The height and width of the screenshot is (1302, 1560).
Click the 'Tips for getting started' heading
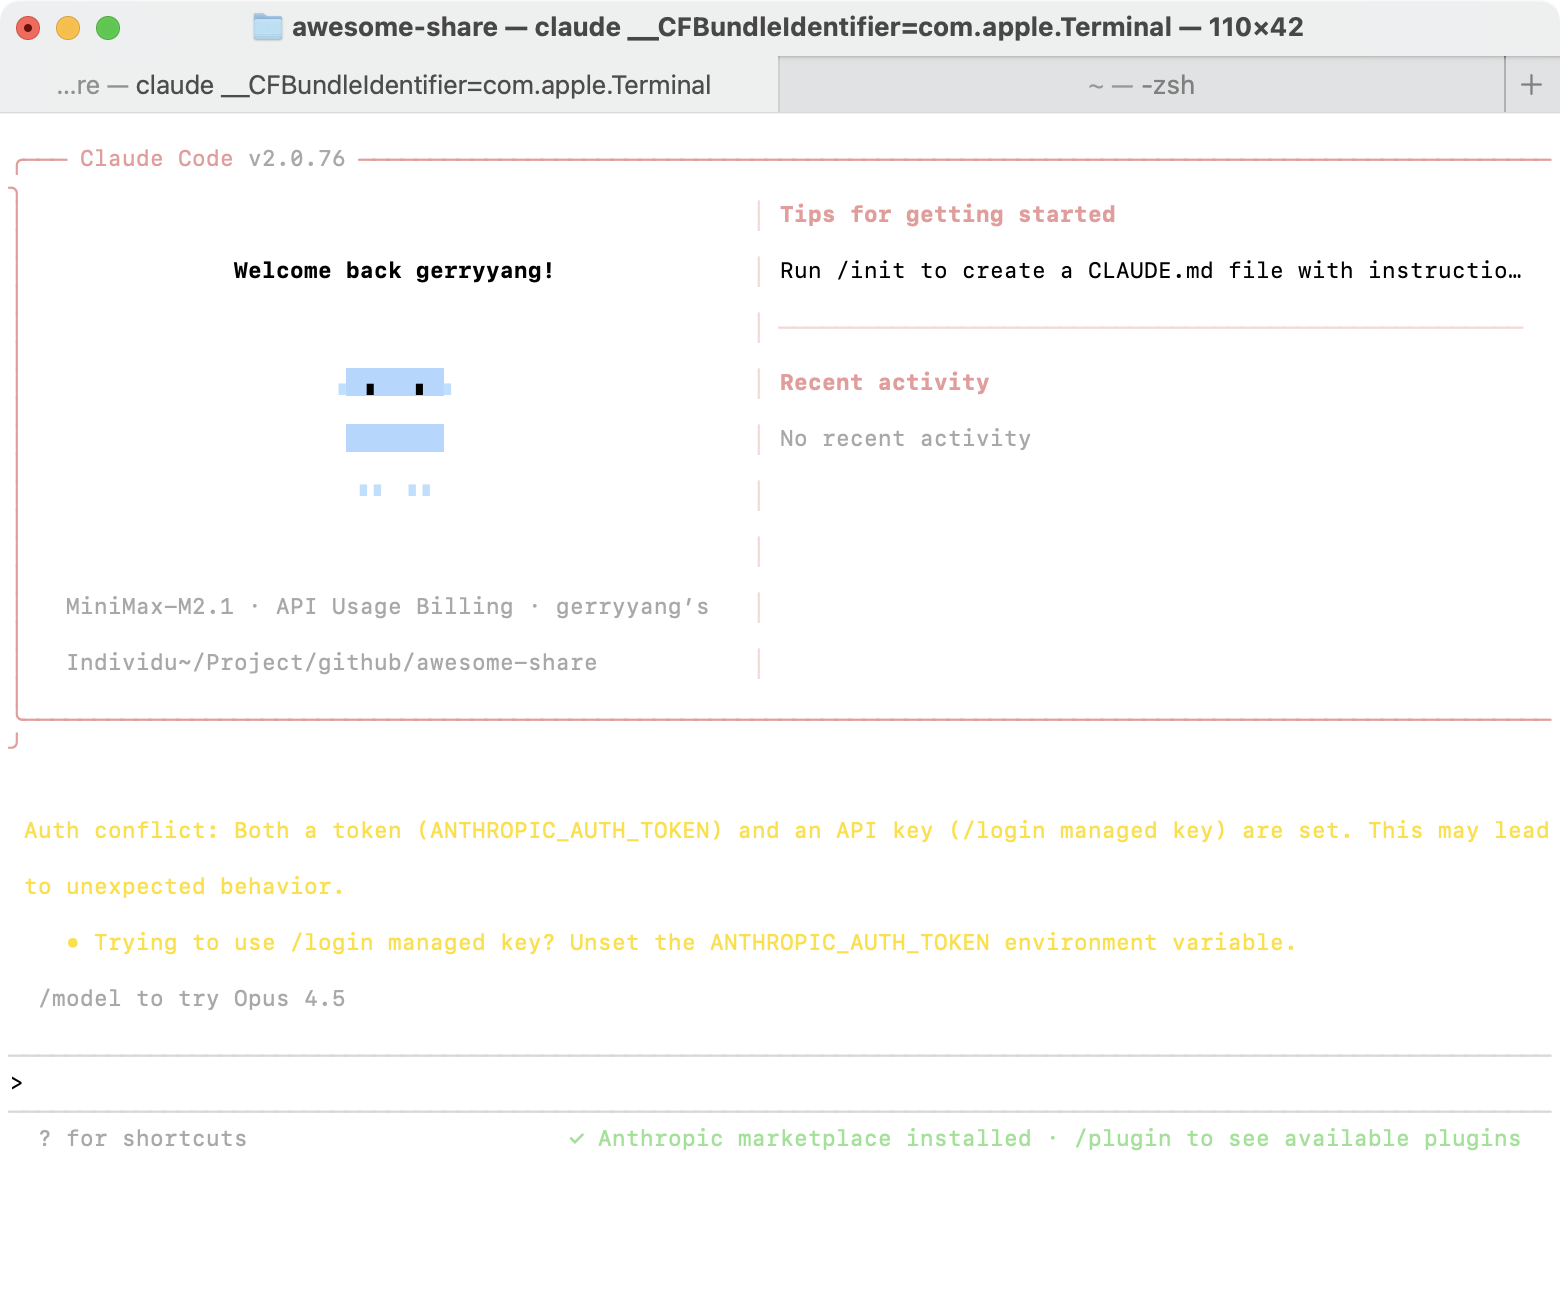tap(947, 215)
